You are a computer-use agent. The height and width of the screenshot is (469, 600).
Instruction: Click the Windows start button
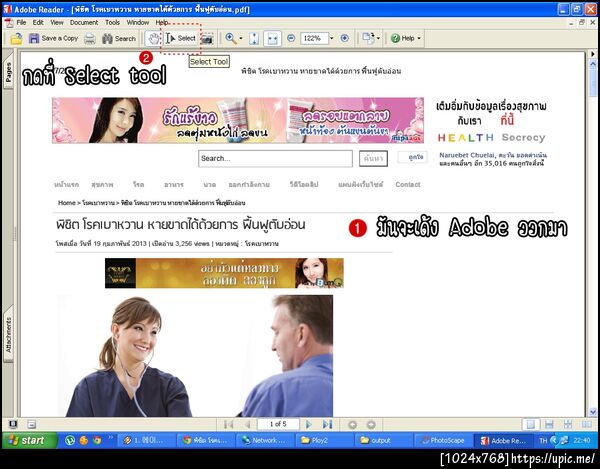(29, 440)
